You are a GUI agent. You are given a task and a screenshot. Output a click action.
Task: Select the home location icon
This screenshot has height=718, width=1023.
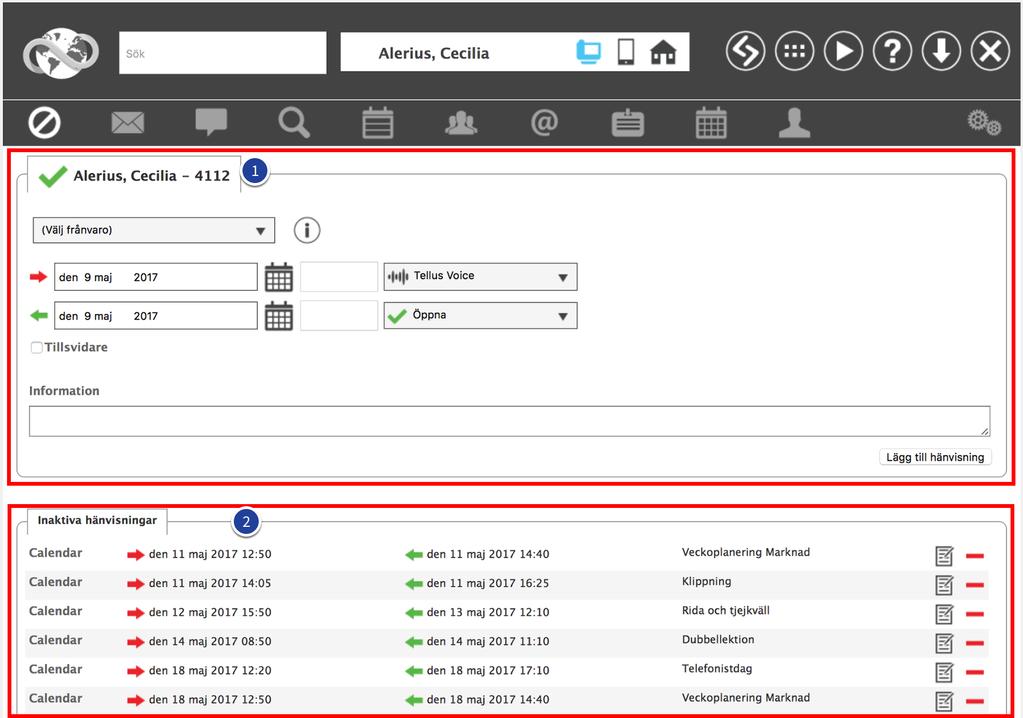click(664, 52)
